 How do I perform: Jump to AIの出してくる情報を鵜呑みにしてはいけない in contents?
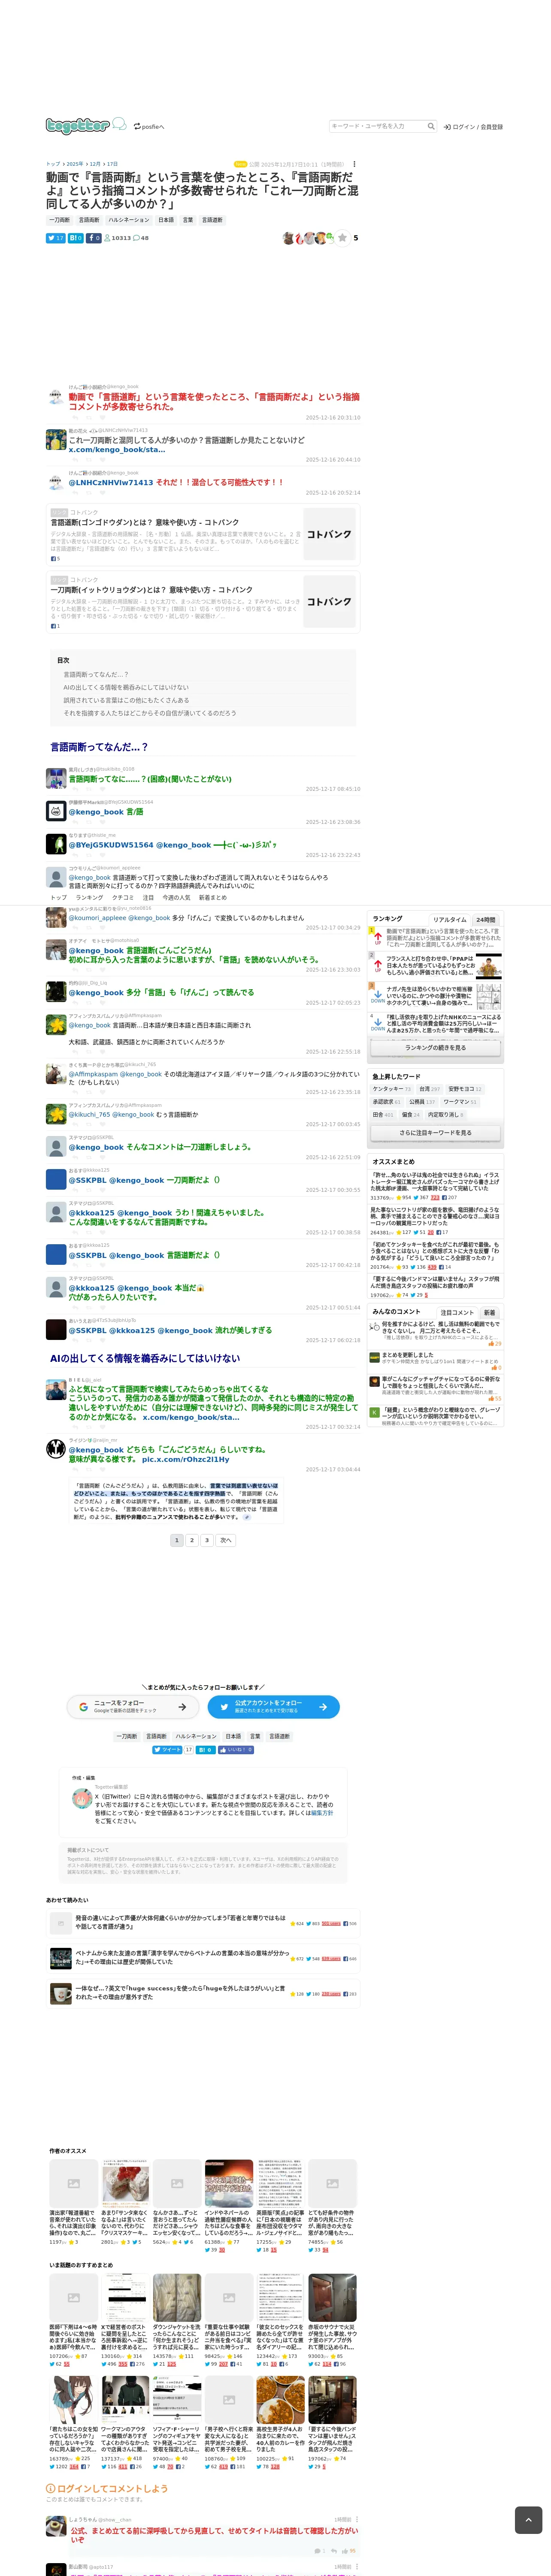point(126,688)
